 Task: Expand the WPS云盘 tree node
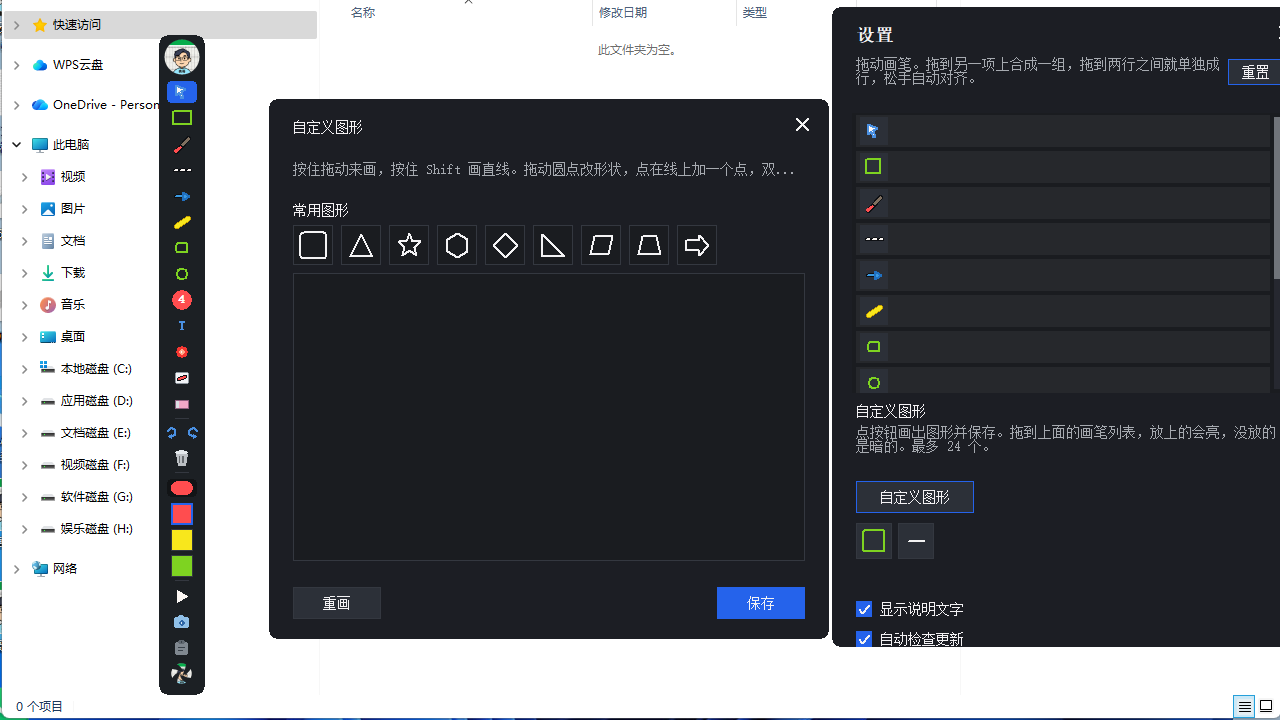tap(17, 65)
